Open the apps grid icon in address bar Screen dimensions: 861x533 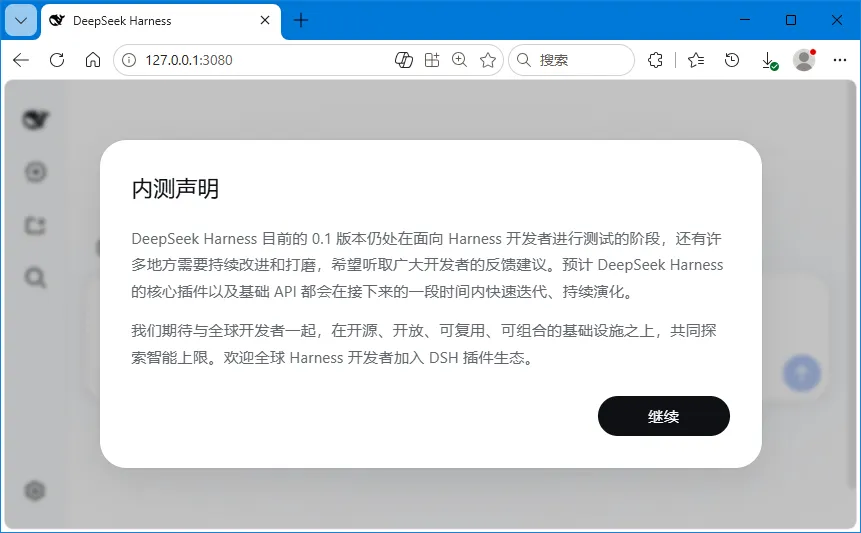(432, 60)
